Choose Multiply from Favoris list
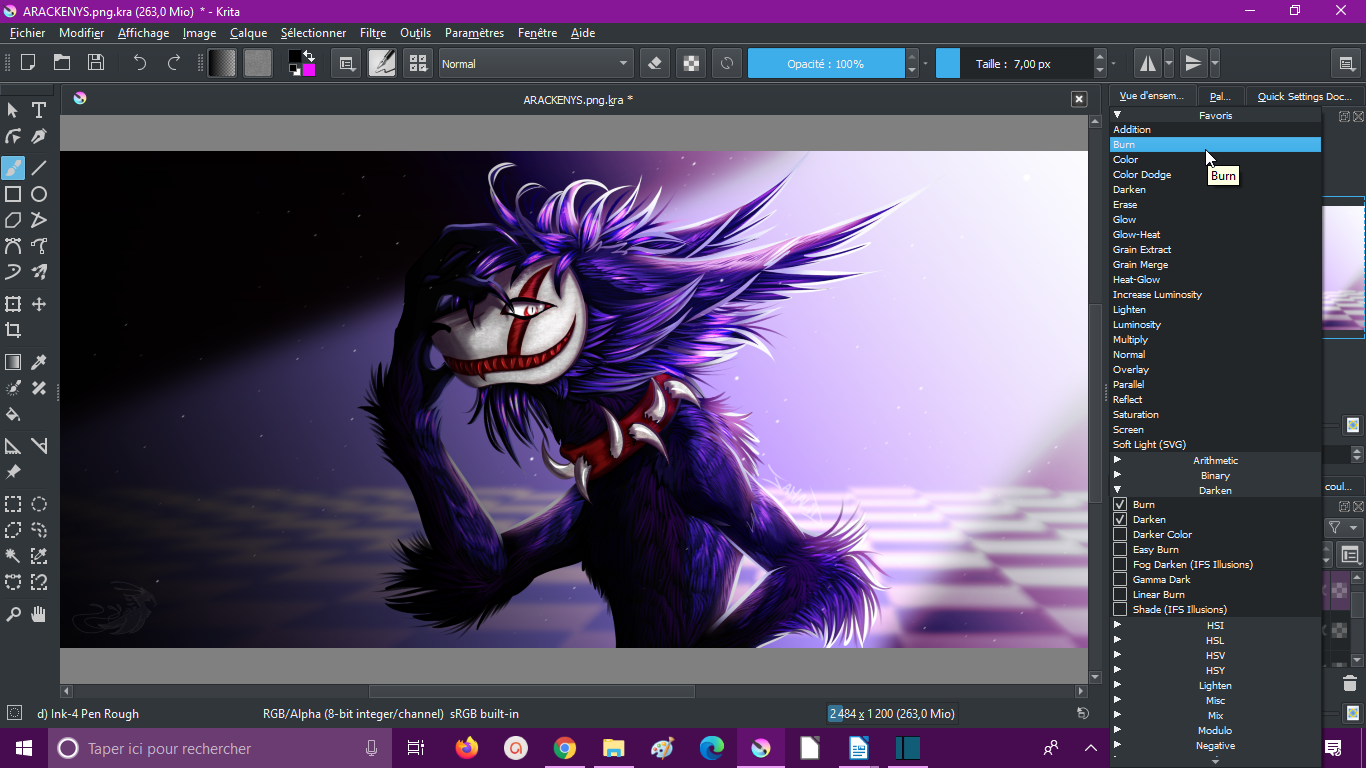The width and height of the screenshot is (1366, 768). pyautogui.click(x=1216, y=340)
